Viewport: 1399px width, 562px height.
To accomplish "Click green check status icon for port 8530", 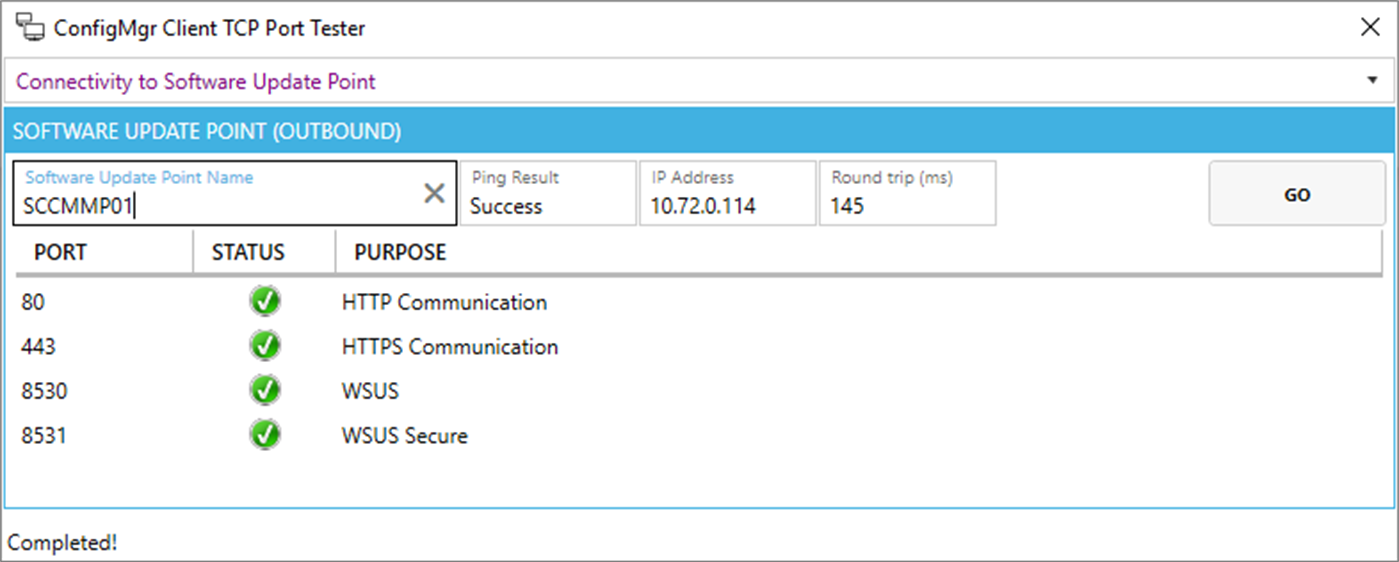I will point(265,390).
